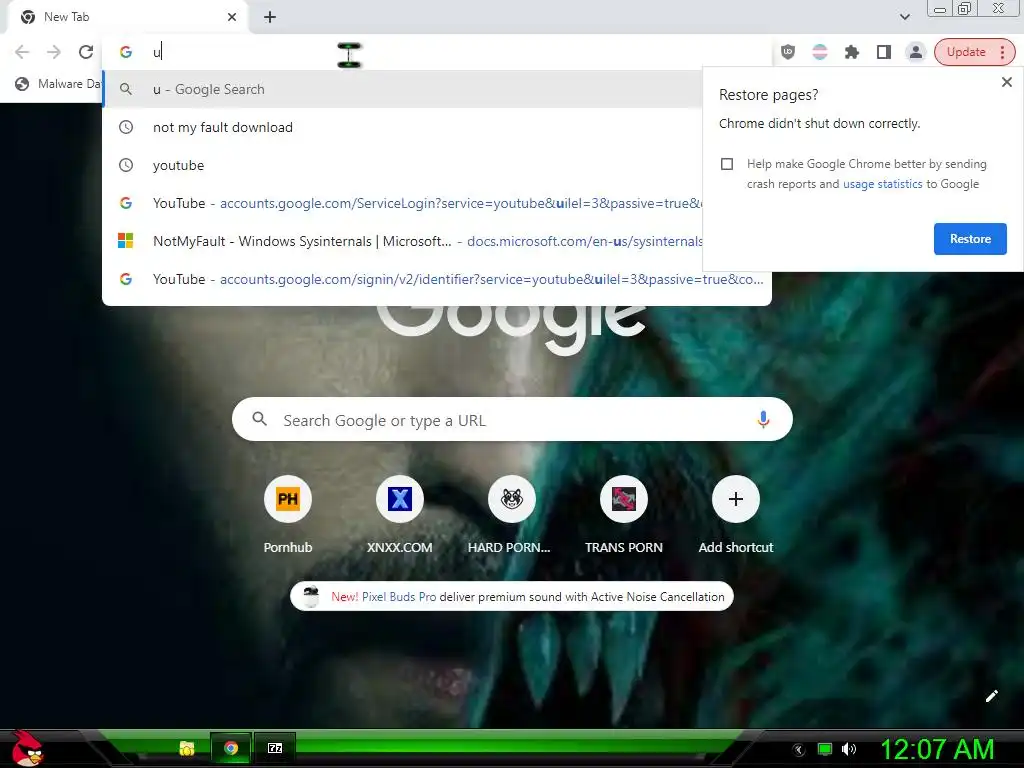The height and width of the screenshot is (768, 1024).
Task: Select YouTube signin/v2/identifier suggestion
Action: pos(437,279)
